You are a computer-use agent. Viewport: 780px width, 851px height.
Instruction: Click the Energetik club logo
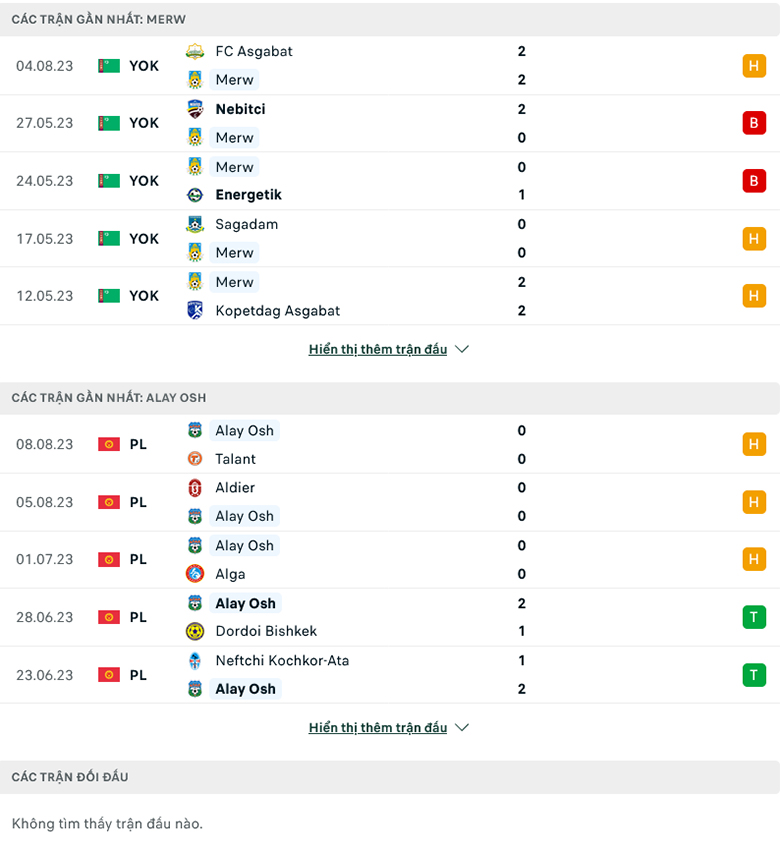click(195, 195)
